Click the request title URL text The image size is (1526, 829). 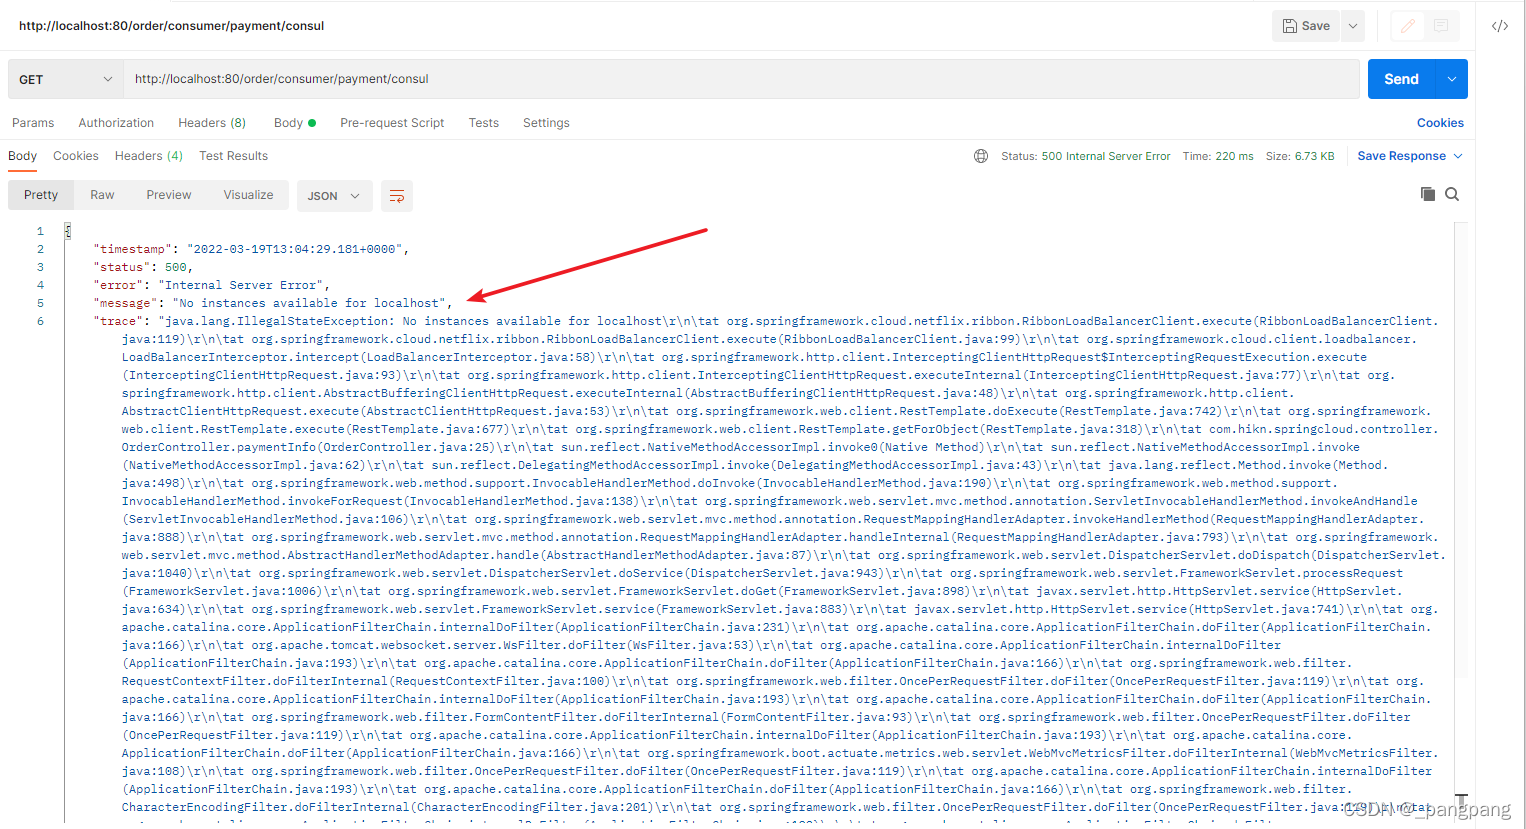(x=171, y=26)
